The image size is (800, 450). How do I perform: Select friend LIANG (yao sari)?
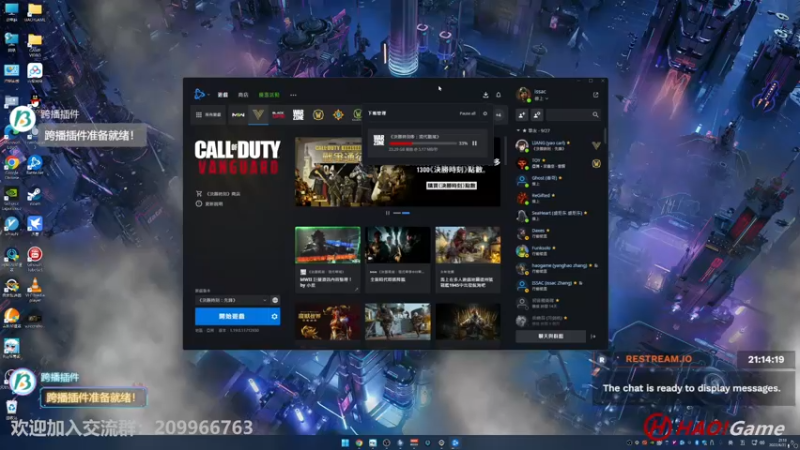tap(558, 145)
